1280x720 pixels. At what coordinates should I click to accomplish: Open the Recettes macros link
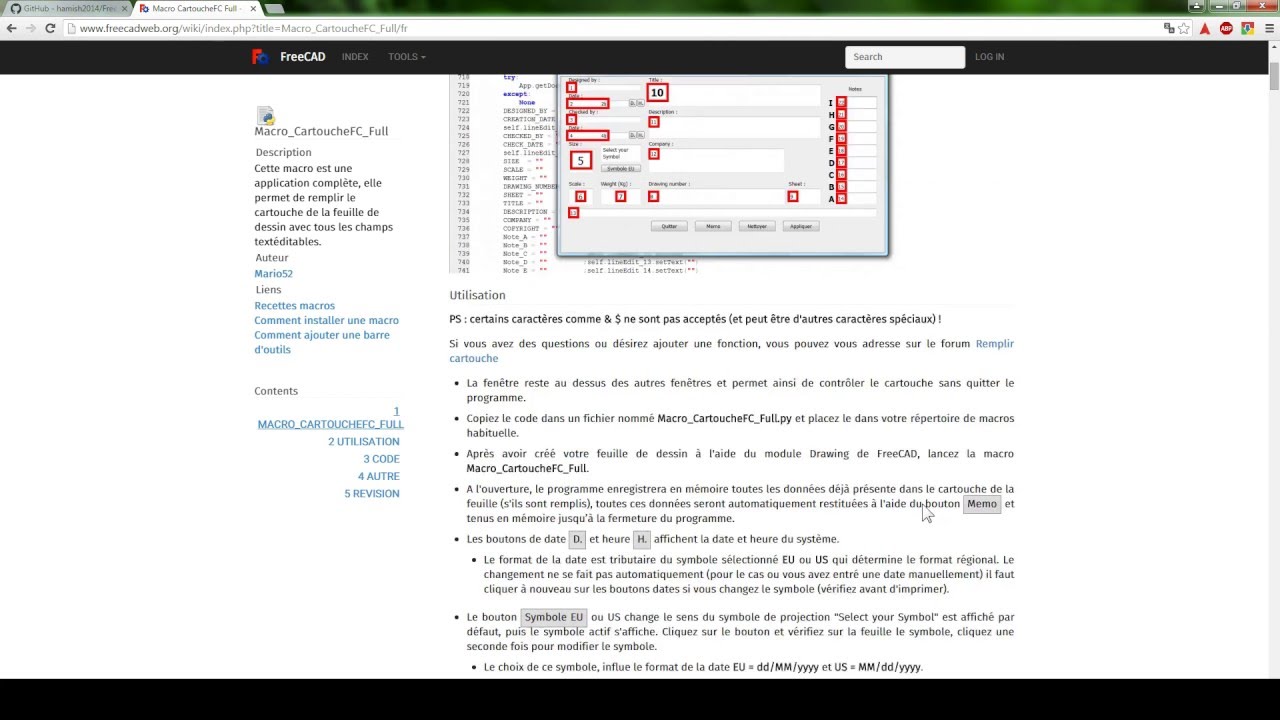[x=294, y=306]
